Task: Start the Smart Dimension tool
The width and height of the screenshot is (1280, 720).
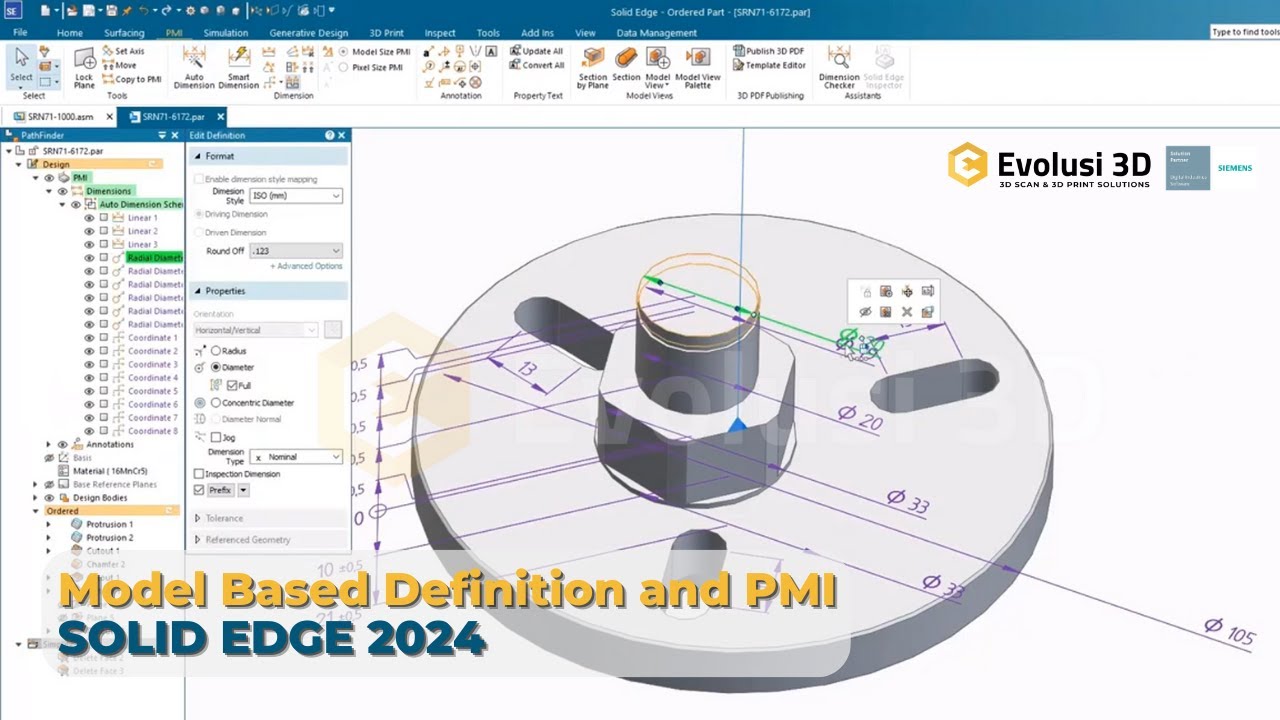Action: pyautogui.click(x=238, y=69)
